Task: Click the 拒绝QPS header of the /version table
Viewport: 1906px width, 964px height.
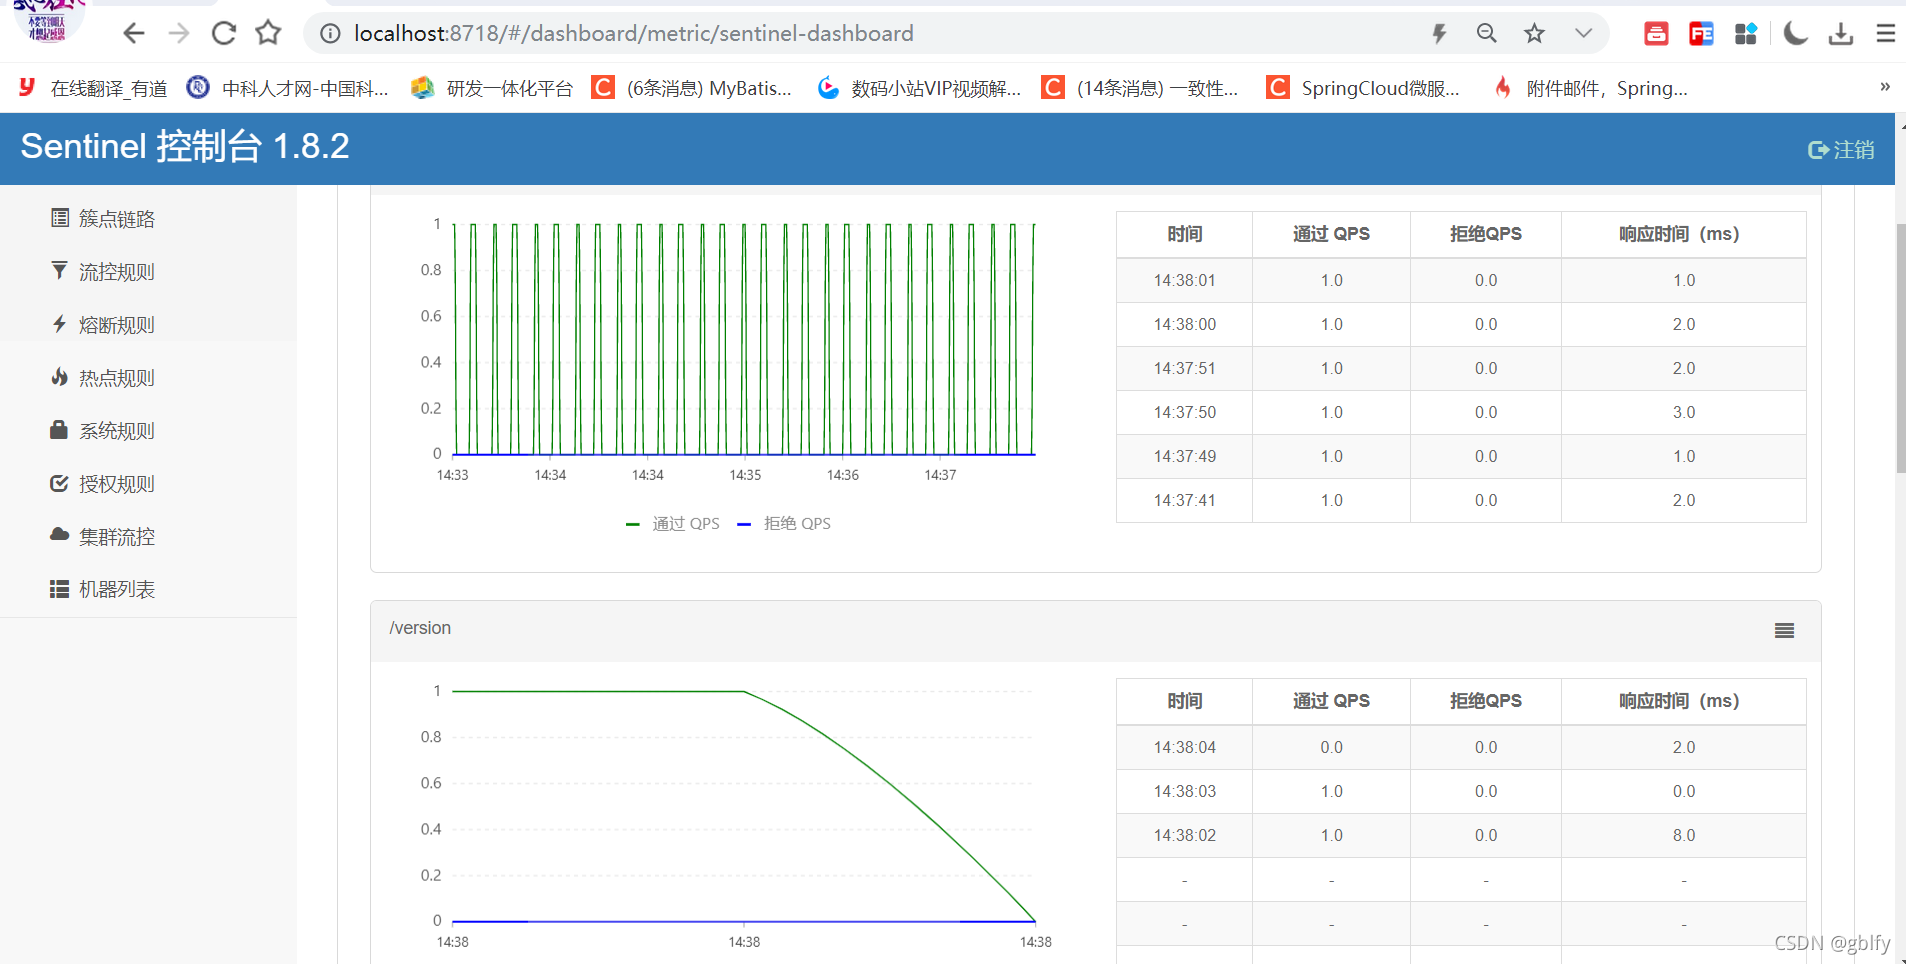Action: pyautogui.click(x=1486, y=701)
